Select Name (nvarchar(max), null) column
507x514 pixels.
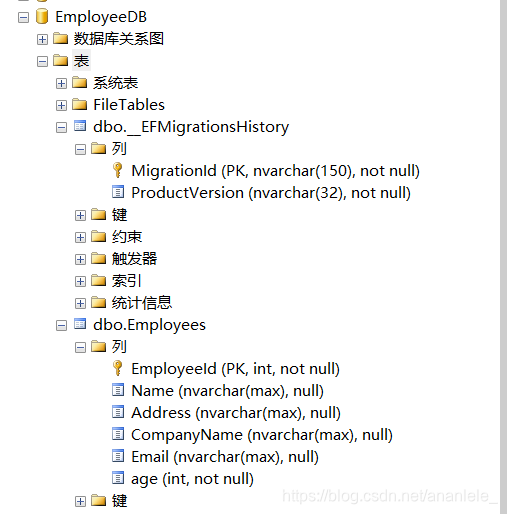click(227, 391)
